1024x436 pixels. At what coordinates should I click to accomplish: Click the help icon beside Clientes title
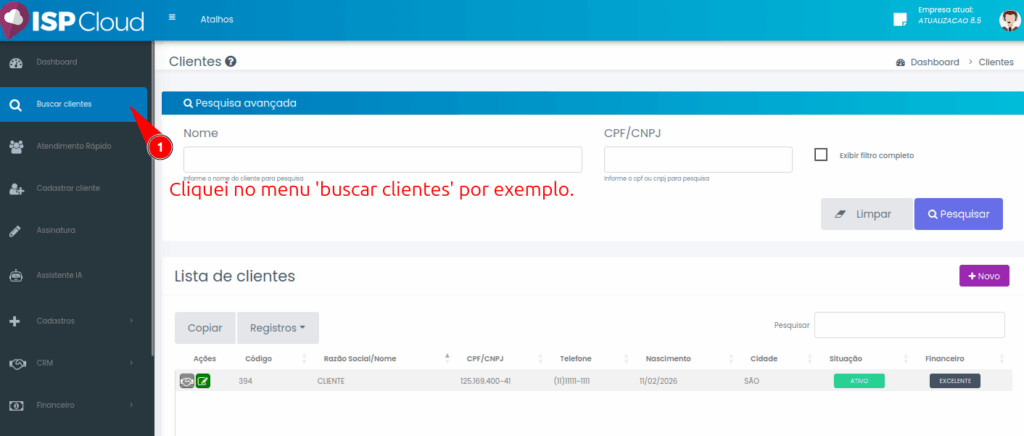coord(231,62)
